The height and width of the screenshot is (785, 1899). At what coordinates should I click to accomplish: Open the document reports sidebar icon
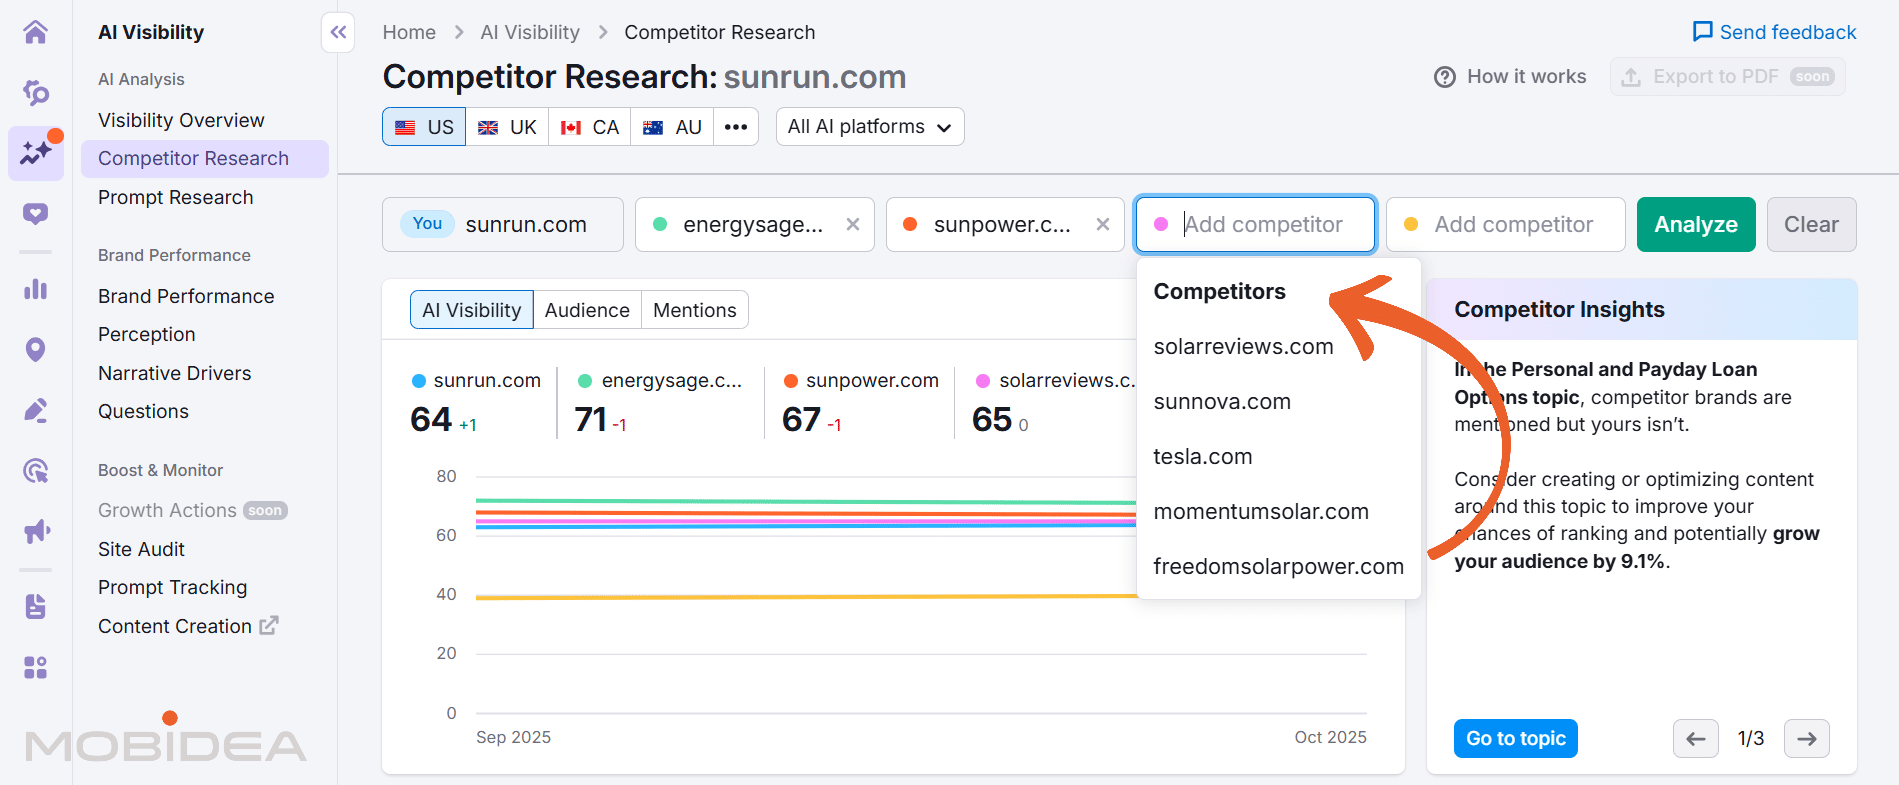(x=36, y=606)
